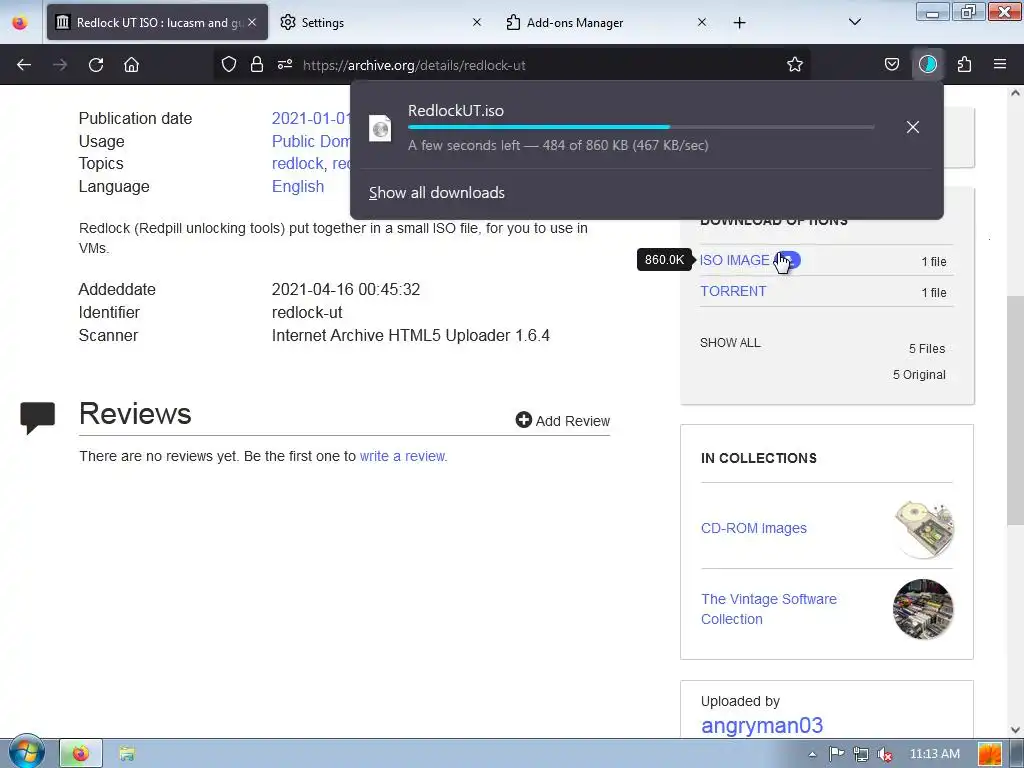Switch to the Add-ons Manager tab
The image size is (1024, 768).
606,22
